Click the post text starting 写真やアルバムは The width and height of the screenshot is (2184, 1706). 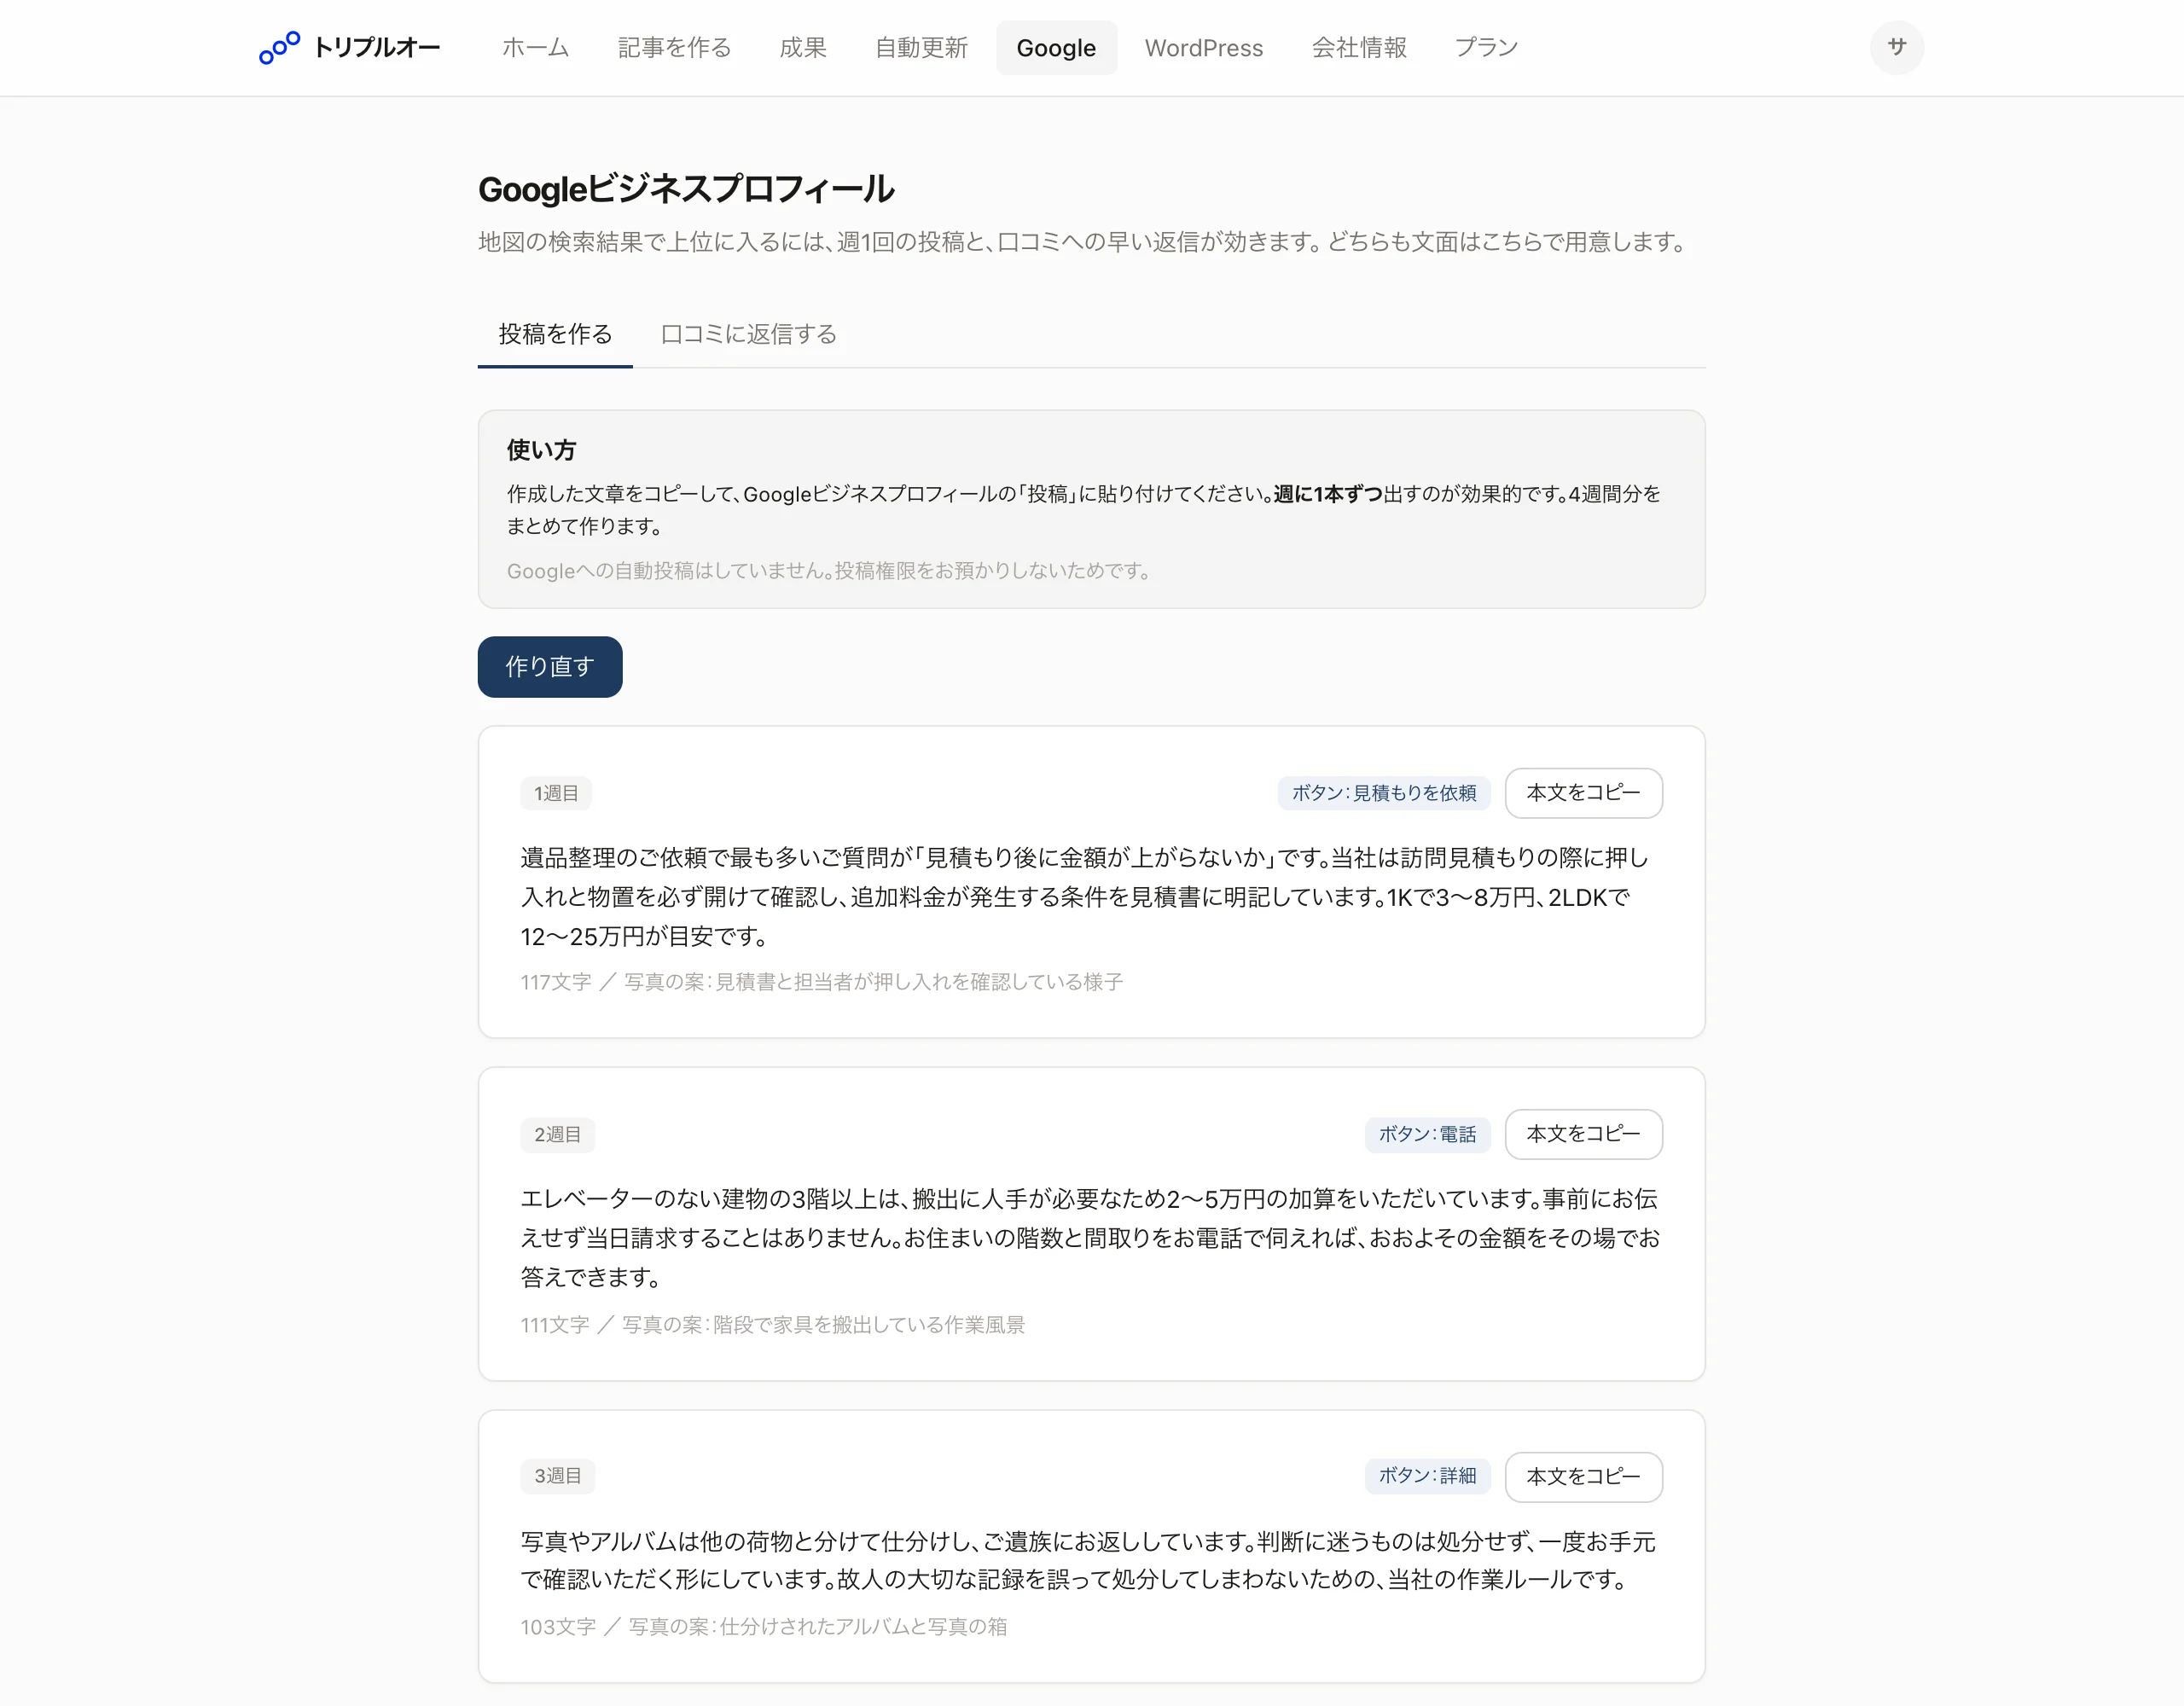(x=1088, y=1561)
